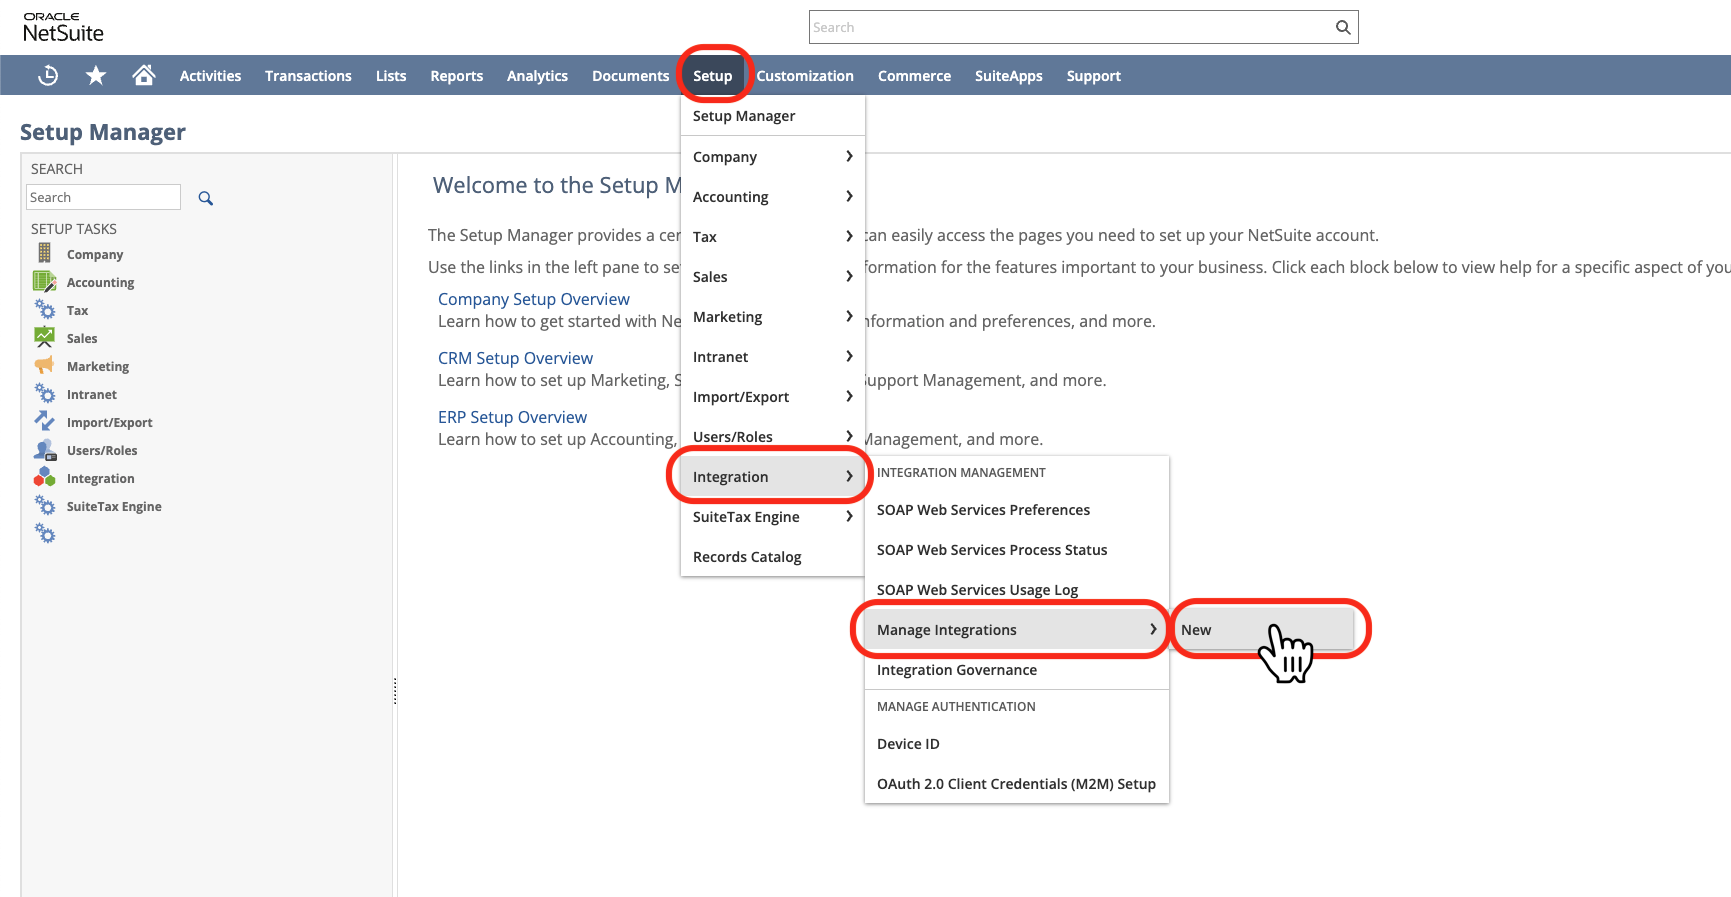Open the Customization menu
Viewport: 1731px width, 897px height.
[805, 75]
